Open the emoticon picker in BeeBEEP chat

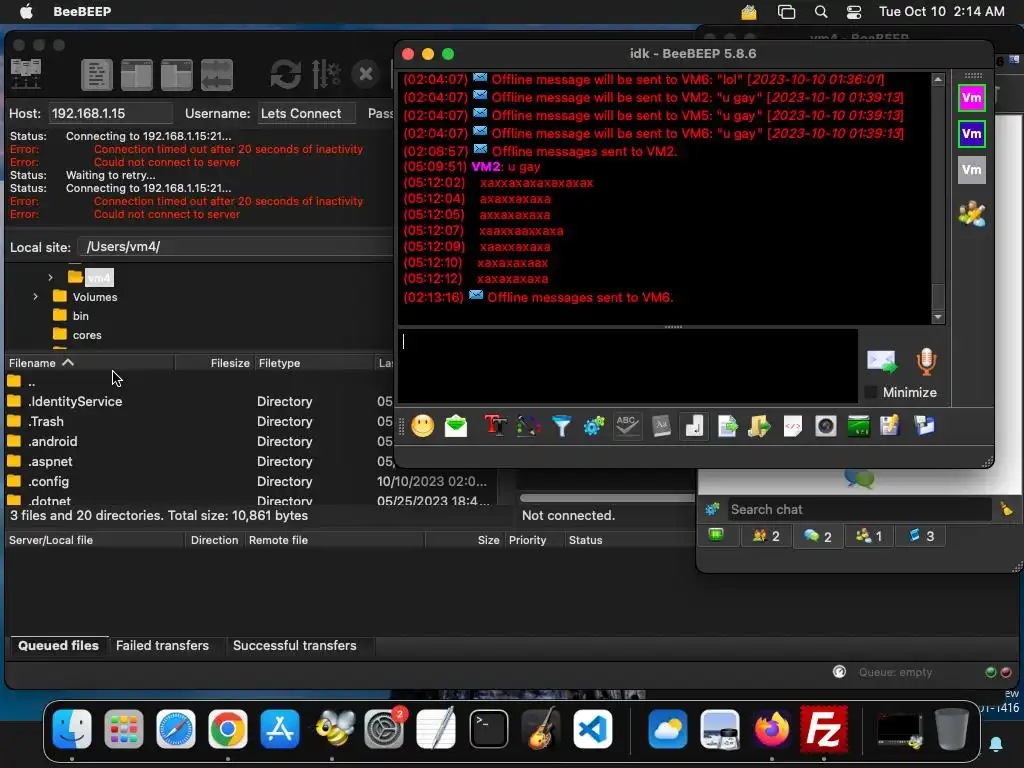click(423, 426)
